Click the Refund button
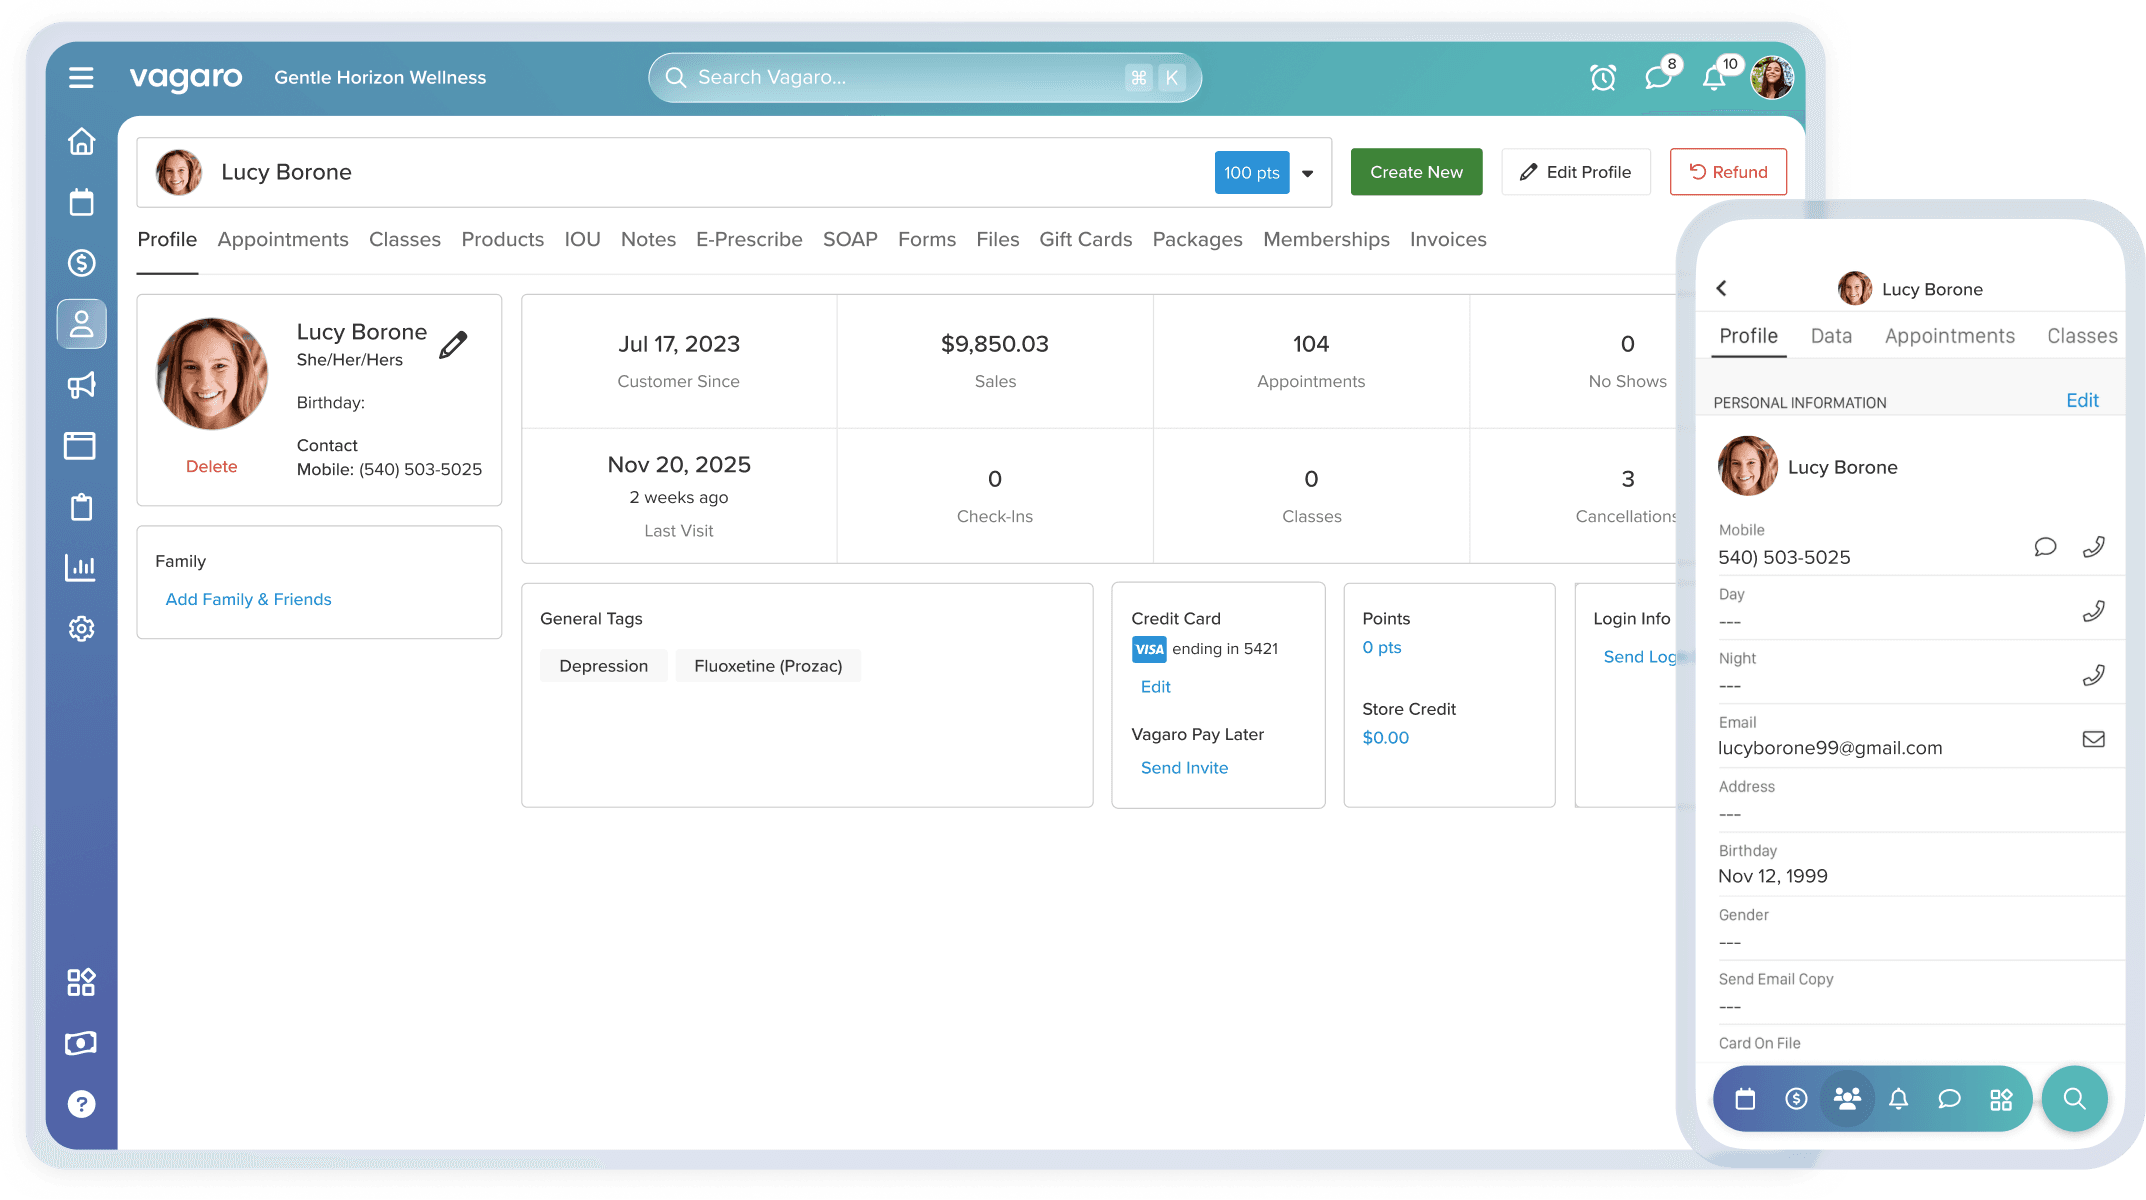The height and width of the screenshot is (1200, 2146). click(1728, 172)
